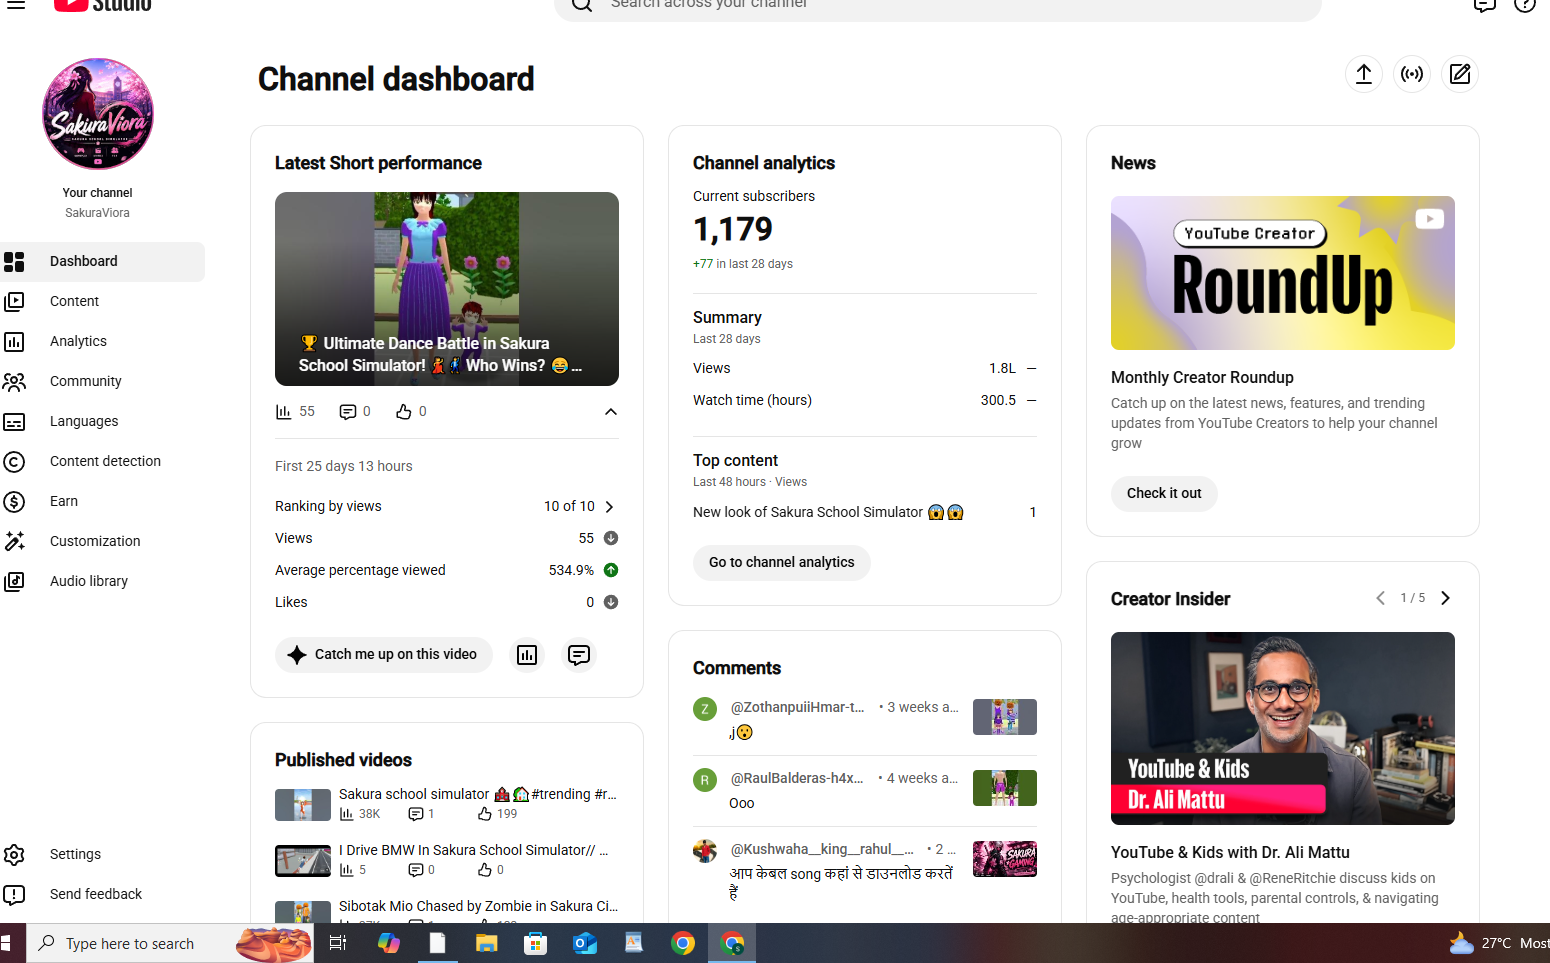Image resolution: width=1550 pixels, height=963 pixels.
Task: Collapse the Latest Short performance details
Action: tap(611, 412)
